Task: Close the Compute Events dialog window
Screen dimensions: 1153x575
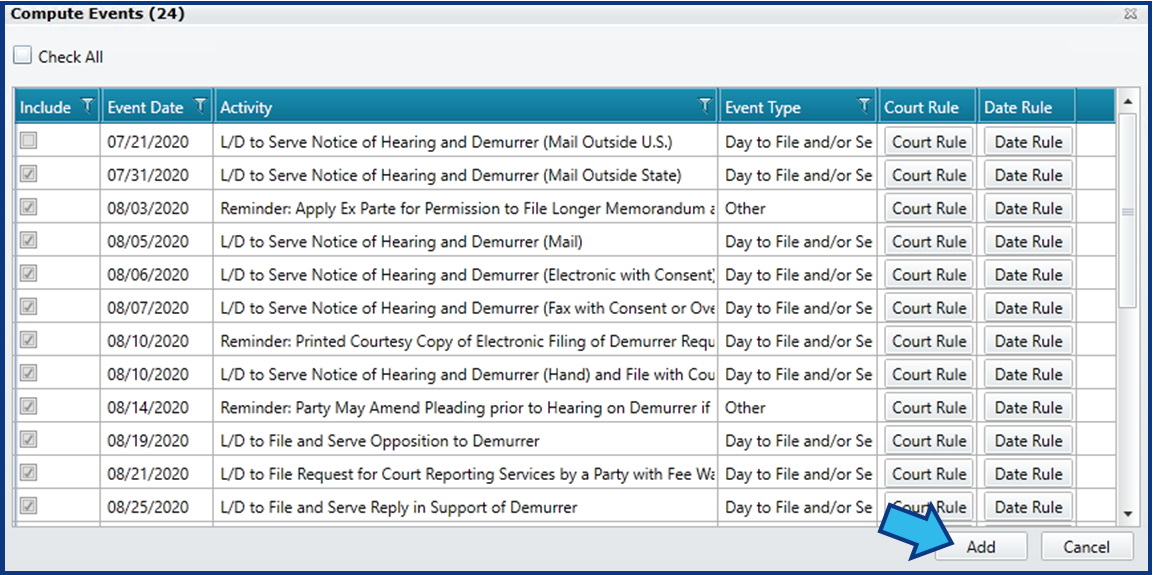Action: (x=1130, y=13)
